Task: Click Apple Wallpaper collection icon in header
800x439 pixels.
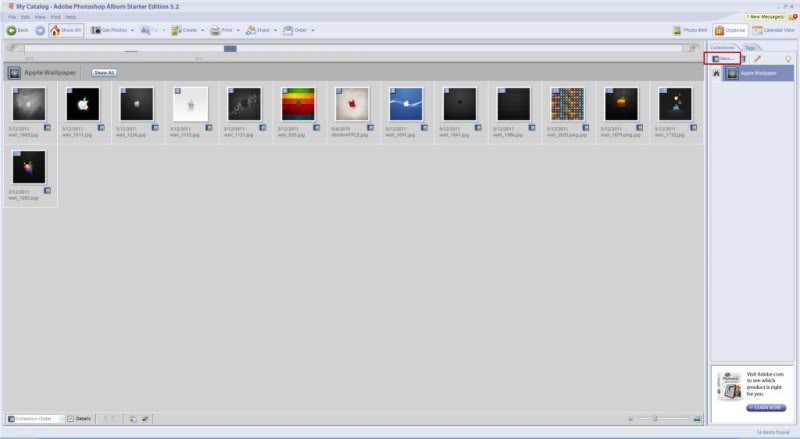Action: [x=14, y=73]
